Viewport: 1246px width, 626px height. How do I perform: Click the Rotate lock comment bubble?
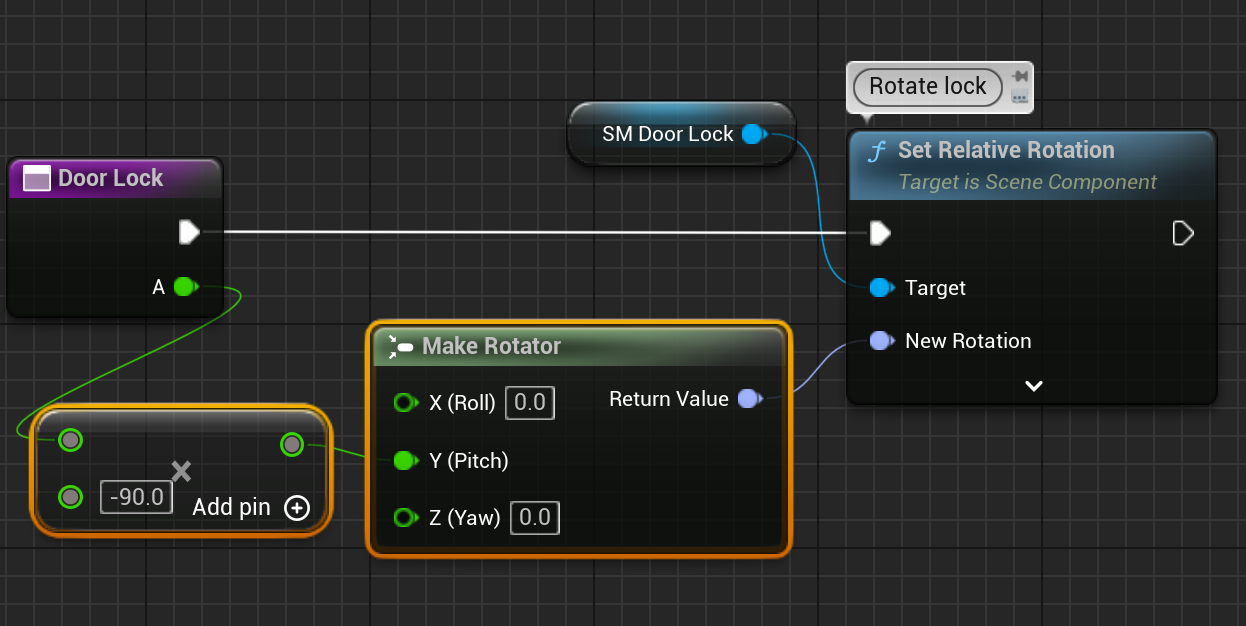point(928,86)
